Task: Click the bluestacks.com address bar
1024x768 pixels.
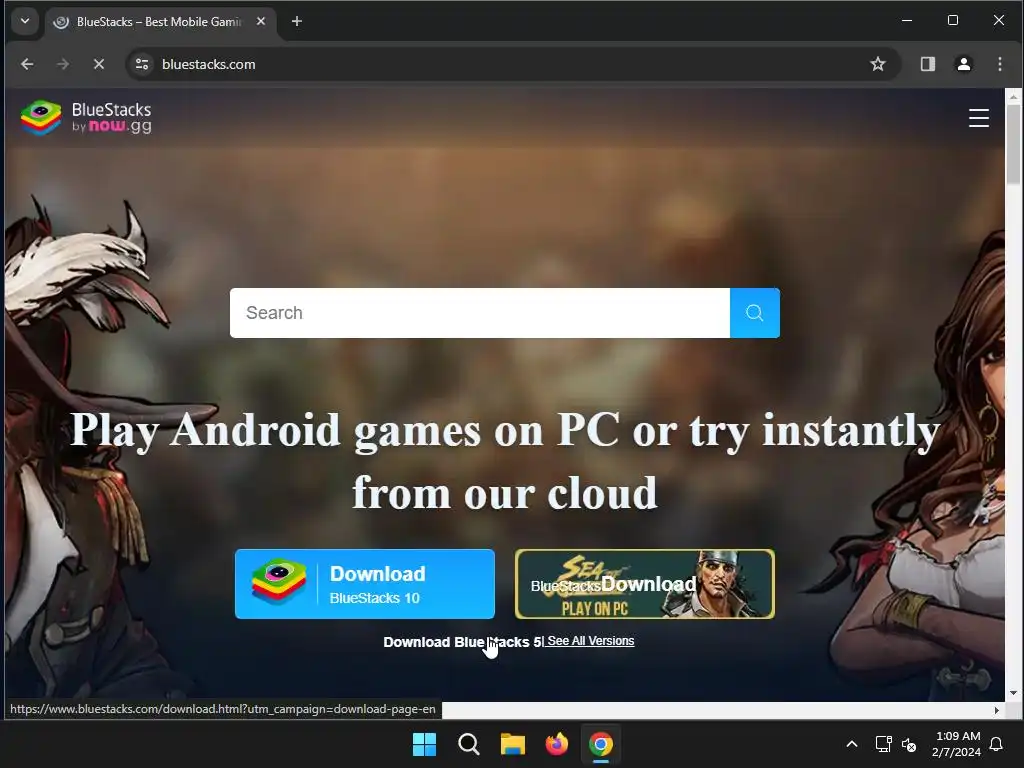Action: 503,64
